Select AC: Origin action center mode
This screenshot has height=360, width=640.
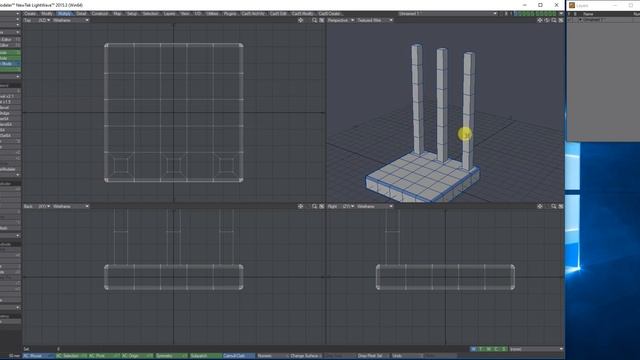click(x=138, y=356)
